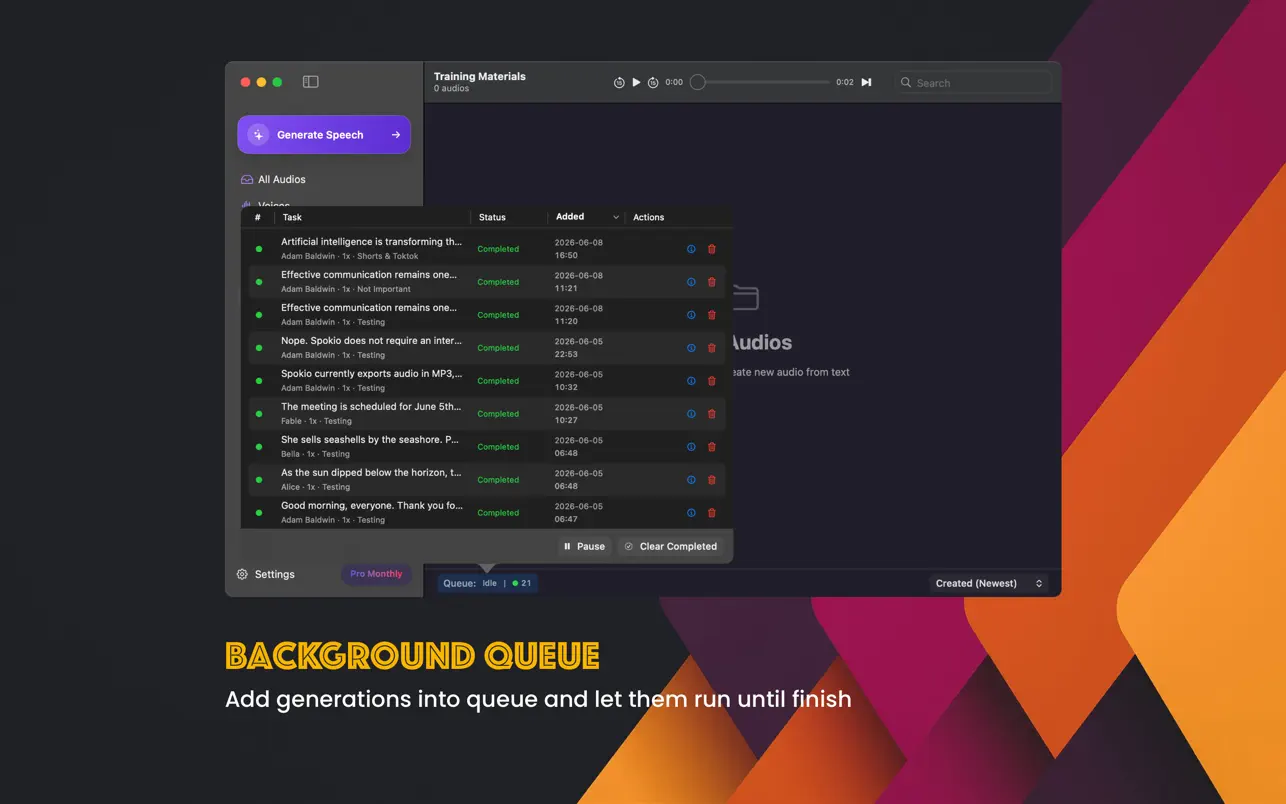
Task: Show info for Spokio currently exports task
Action: coord(691,381)
